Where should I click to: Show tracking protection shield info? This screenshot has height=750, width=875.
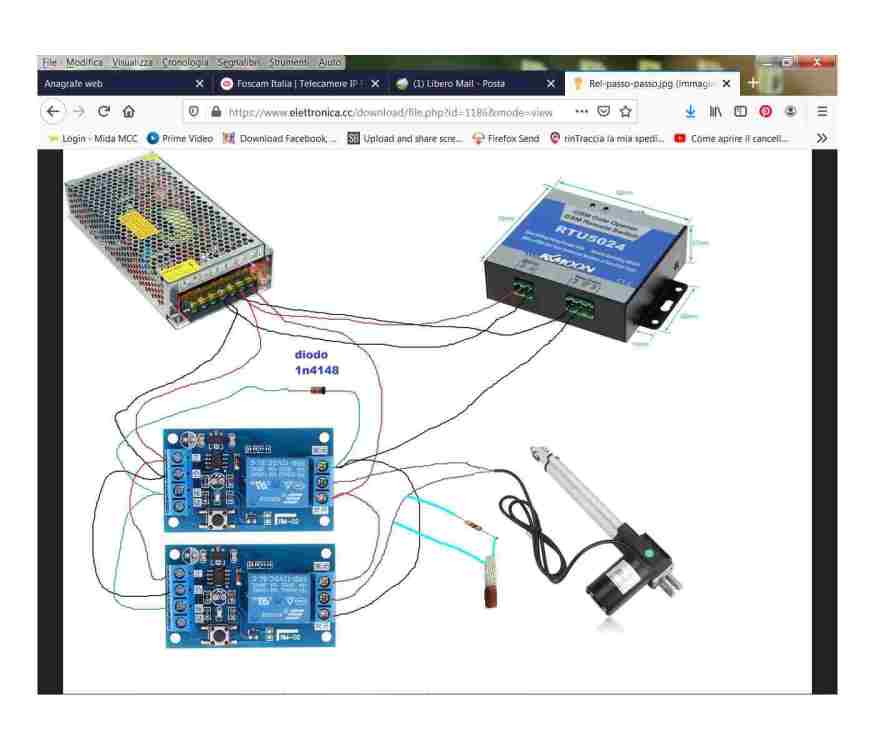[x=194, y=112]
